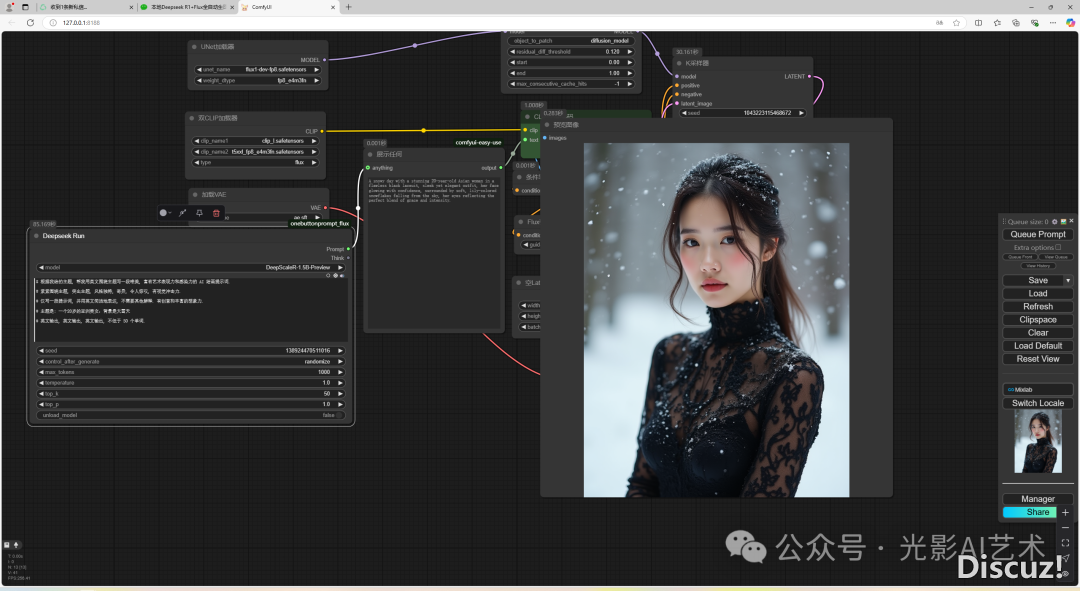
Task: Click Switch Locale button
Action: [1037, 403]
